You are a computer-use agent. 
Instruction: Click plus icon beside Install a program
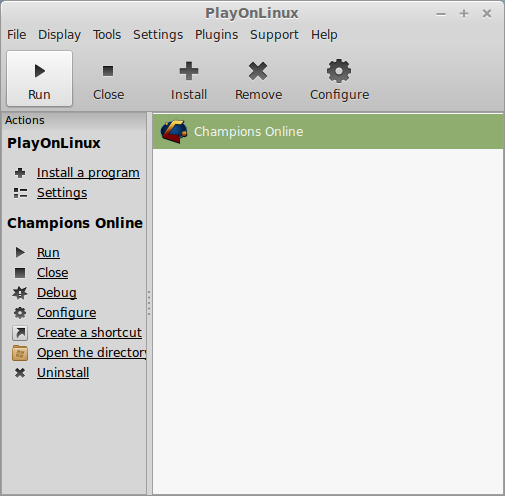coord(20,173)
